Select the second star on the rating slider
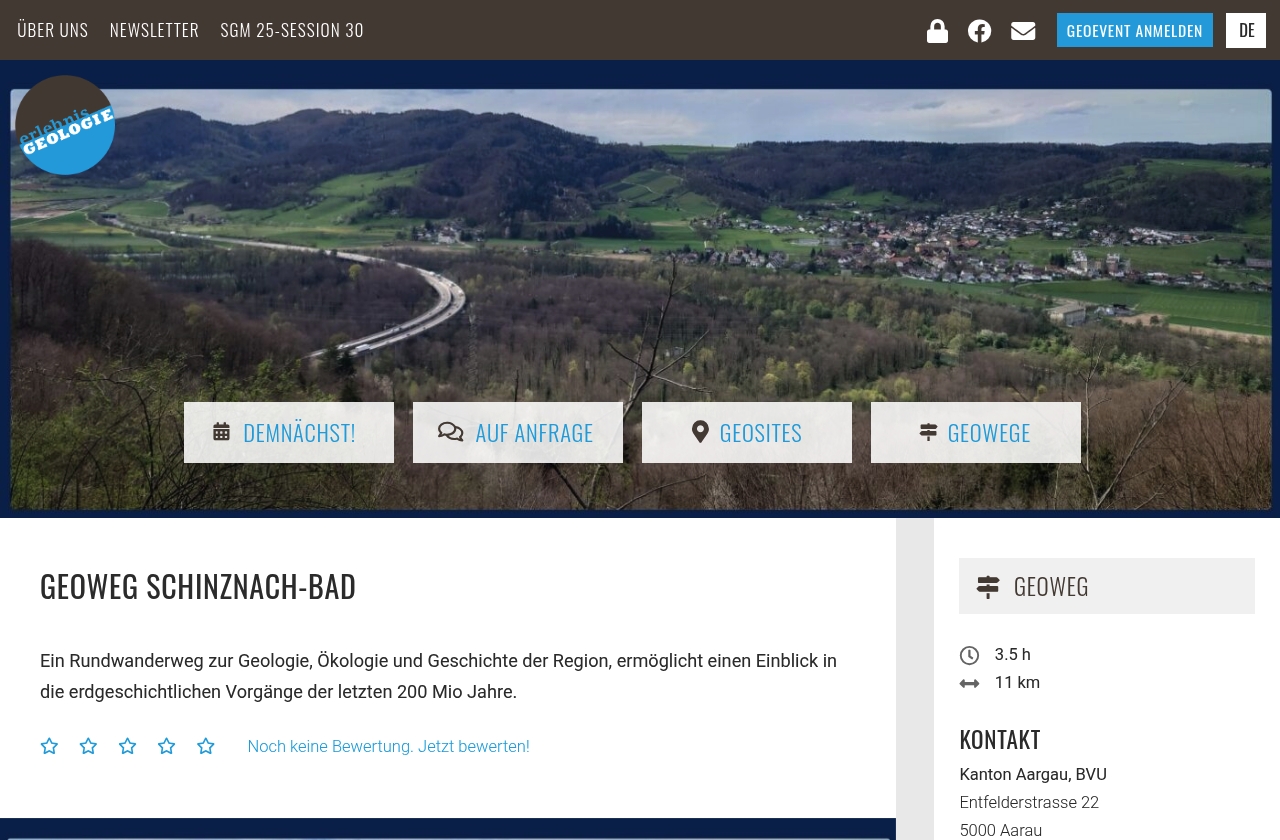The height and width of the screenshot is (840, 1280). click(x=88, y=746)
